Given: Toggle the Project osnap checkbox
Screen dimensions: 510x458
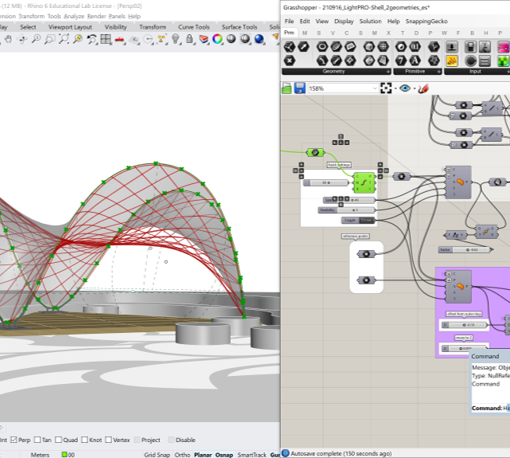Looking at the screenshot, I should (137, 440).
